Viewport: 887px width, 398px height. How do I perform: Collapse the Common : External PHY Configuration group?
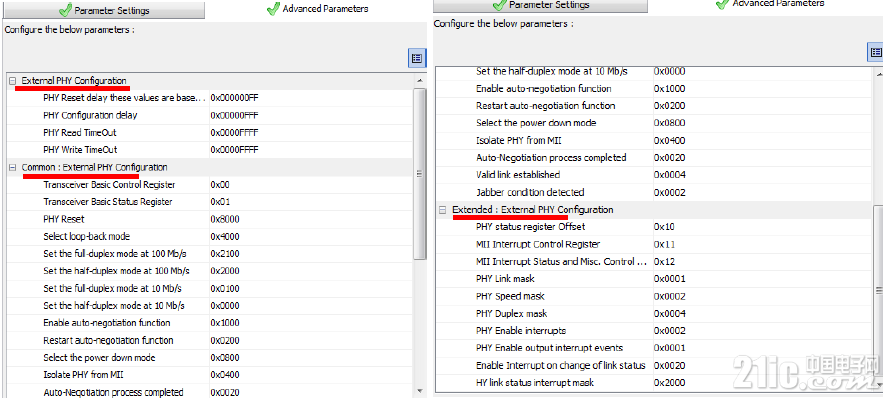12,167
